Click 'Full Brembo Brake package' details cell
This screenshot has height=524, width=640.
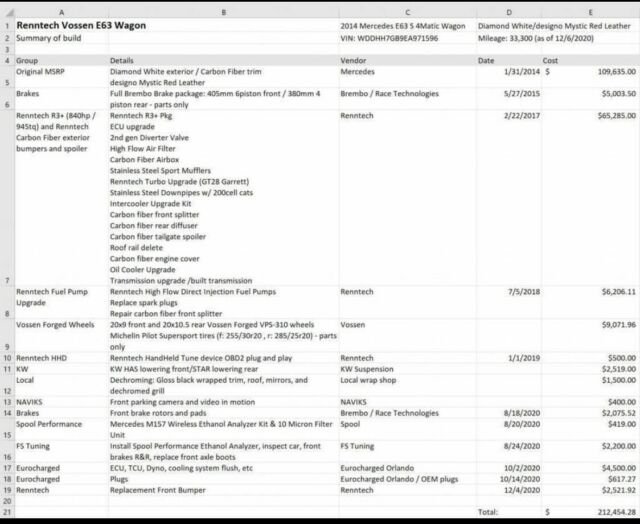click(224, 99)
